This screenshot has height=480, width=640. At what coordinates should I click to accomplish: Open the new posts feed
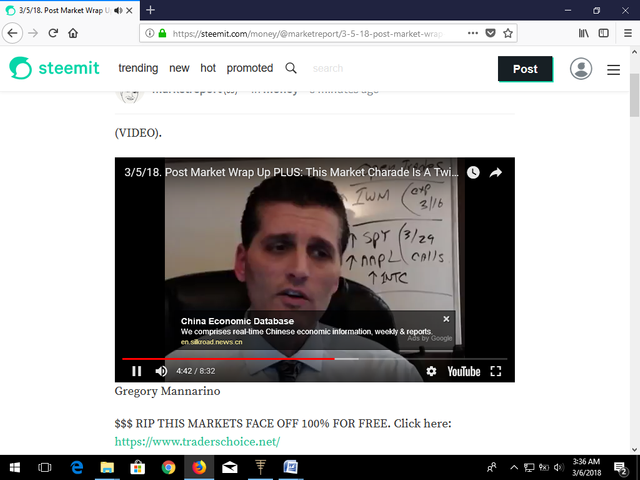click(179, 68)
